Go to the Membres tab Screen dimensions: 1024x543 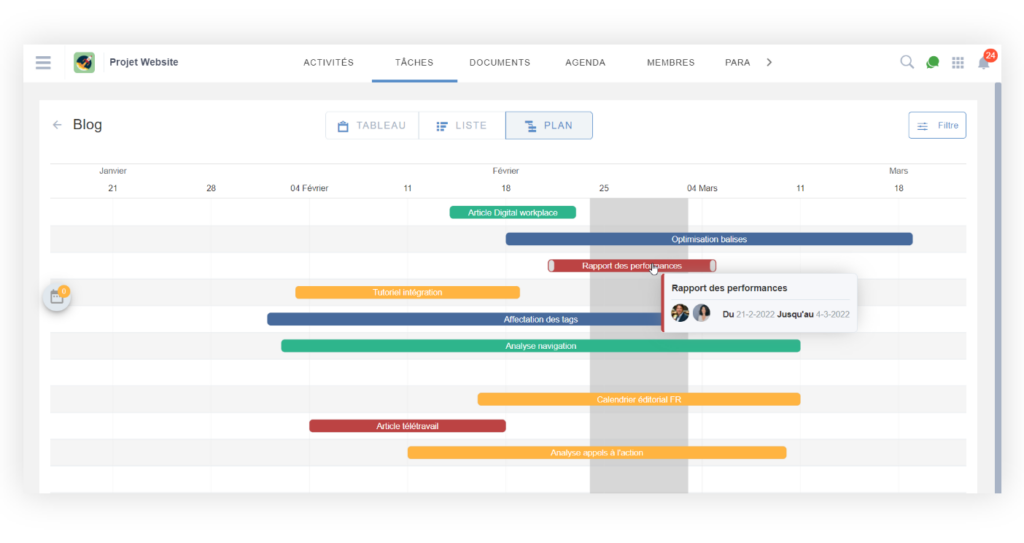(671, 63)
